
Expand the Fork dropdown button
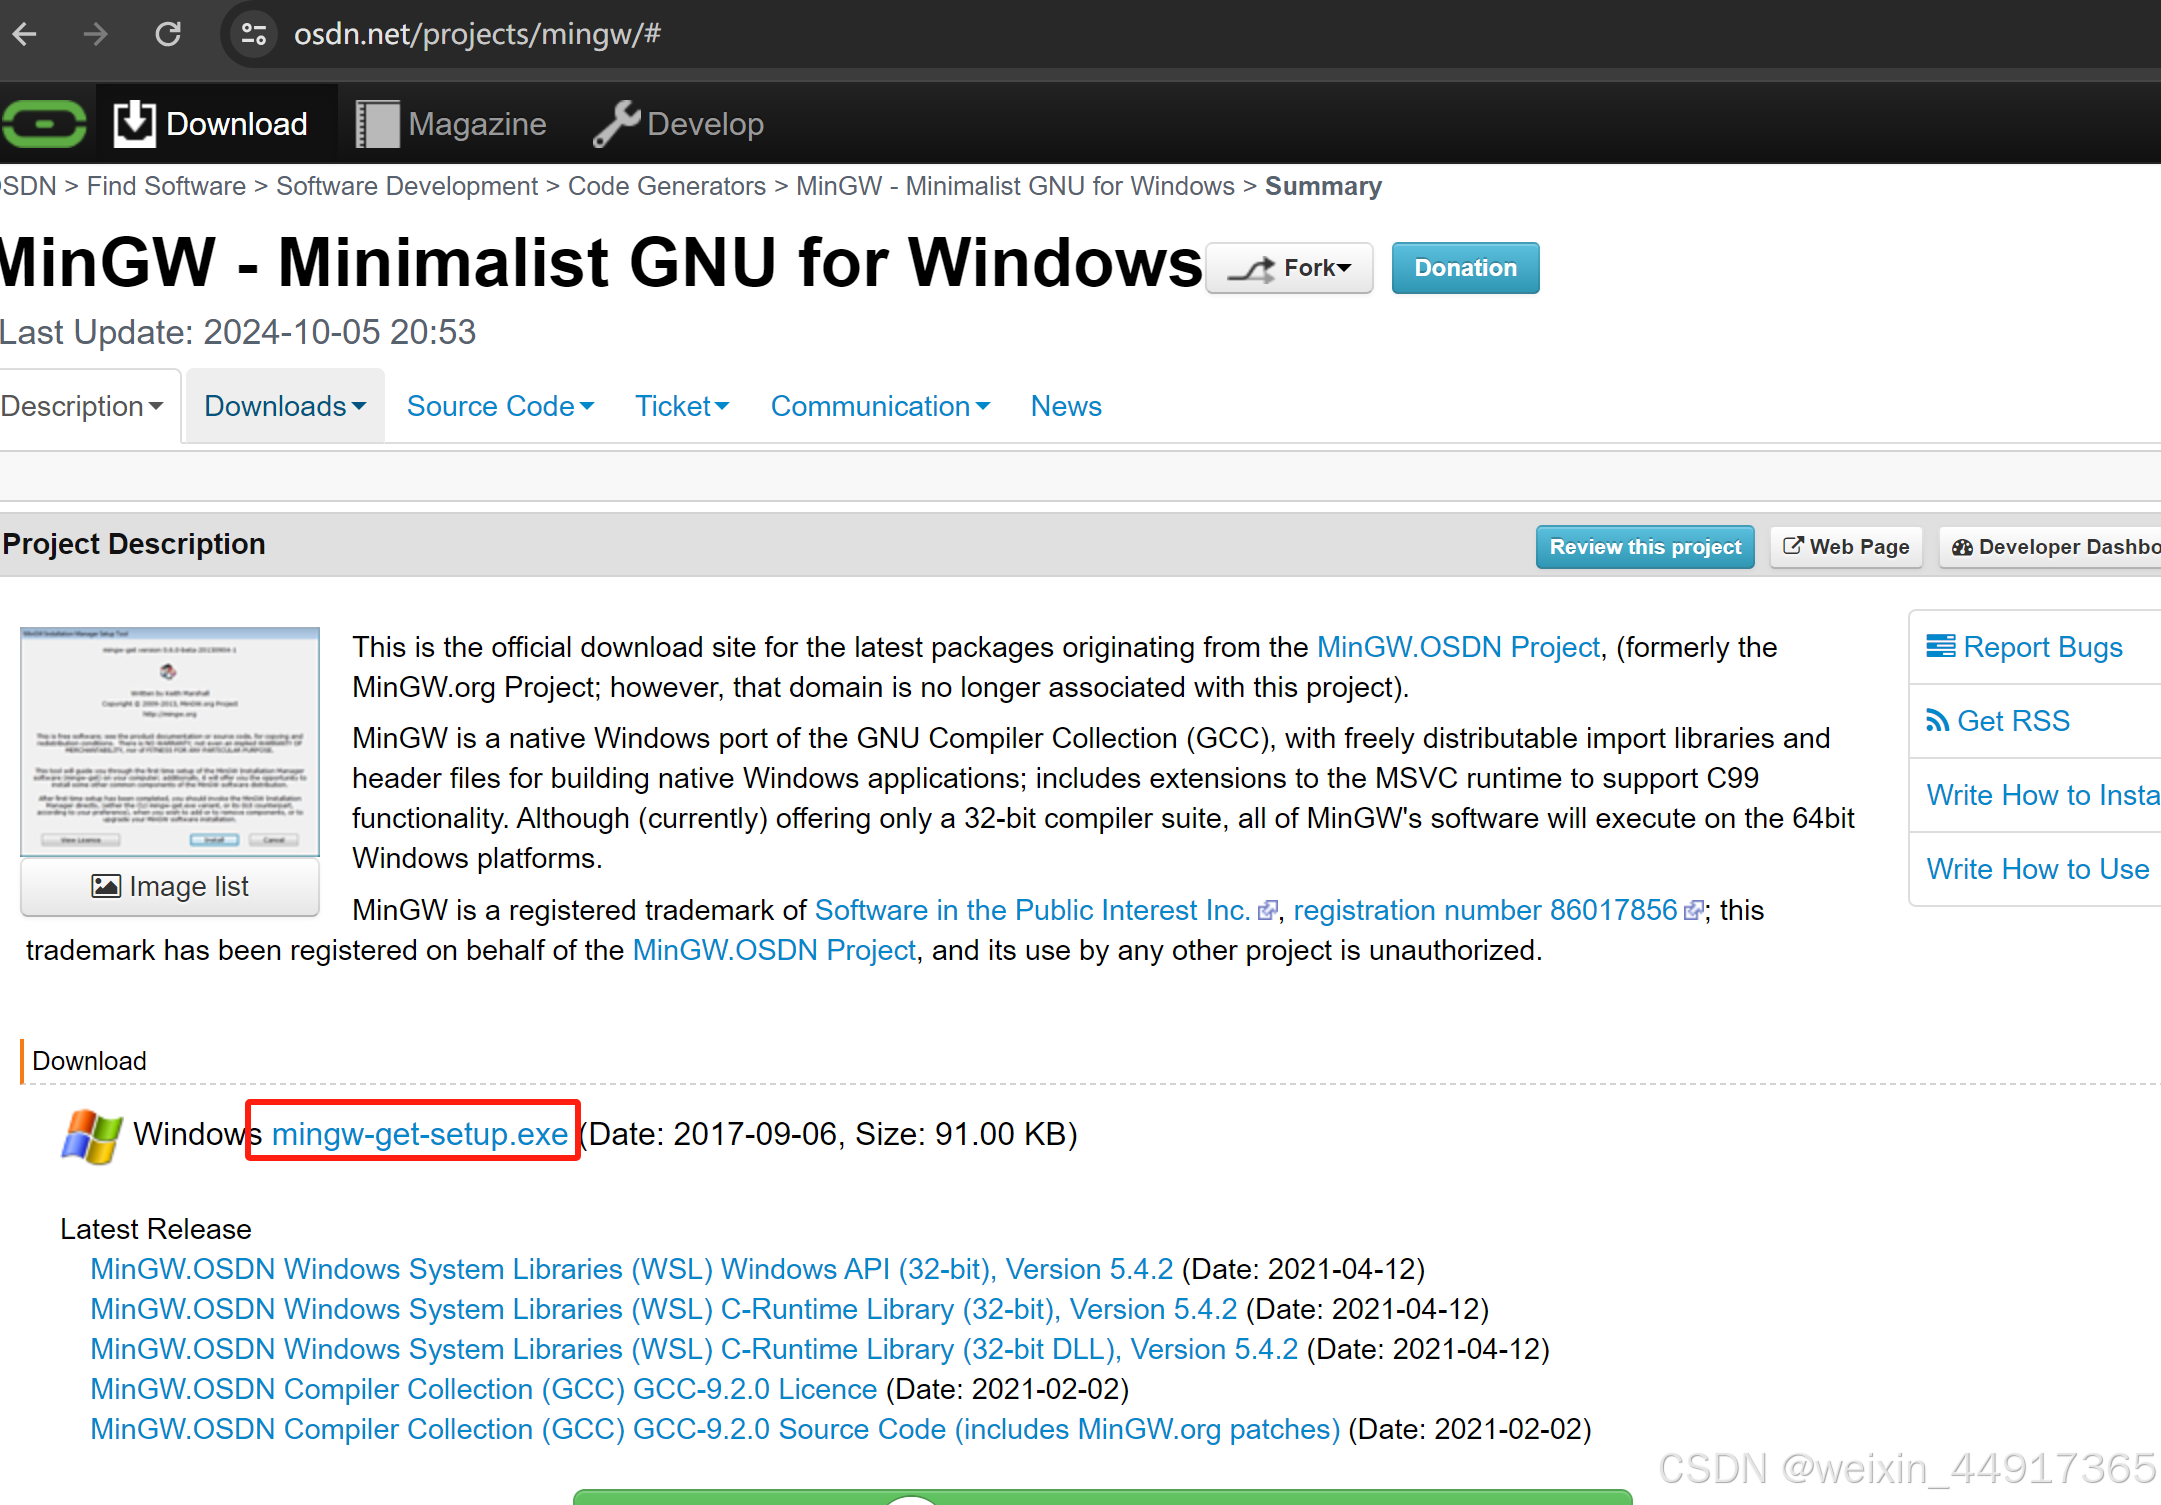[x=1289, y=268]
